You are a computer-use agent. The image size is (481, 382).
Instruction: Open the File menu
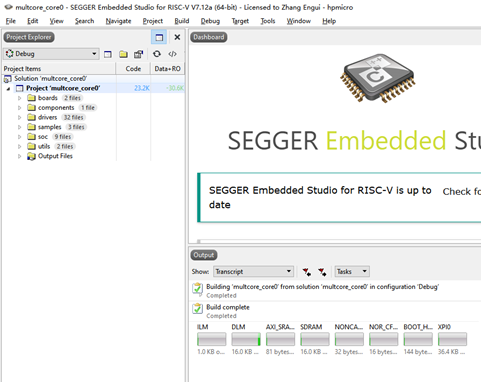tap(11, 21)
